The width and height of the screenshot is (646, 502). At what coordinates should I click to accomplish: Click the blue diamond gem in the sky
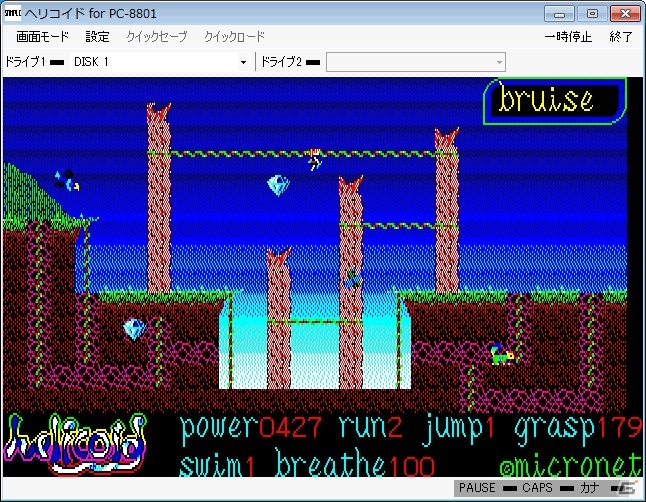pyautogui.click(x=278, y=185)
